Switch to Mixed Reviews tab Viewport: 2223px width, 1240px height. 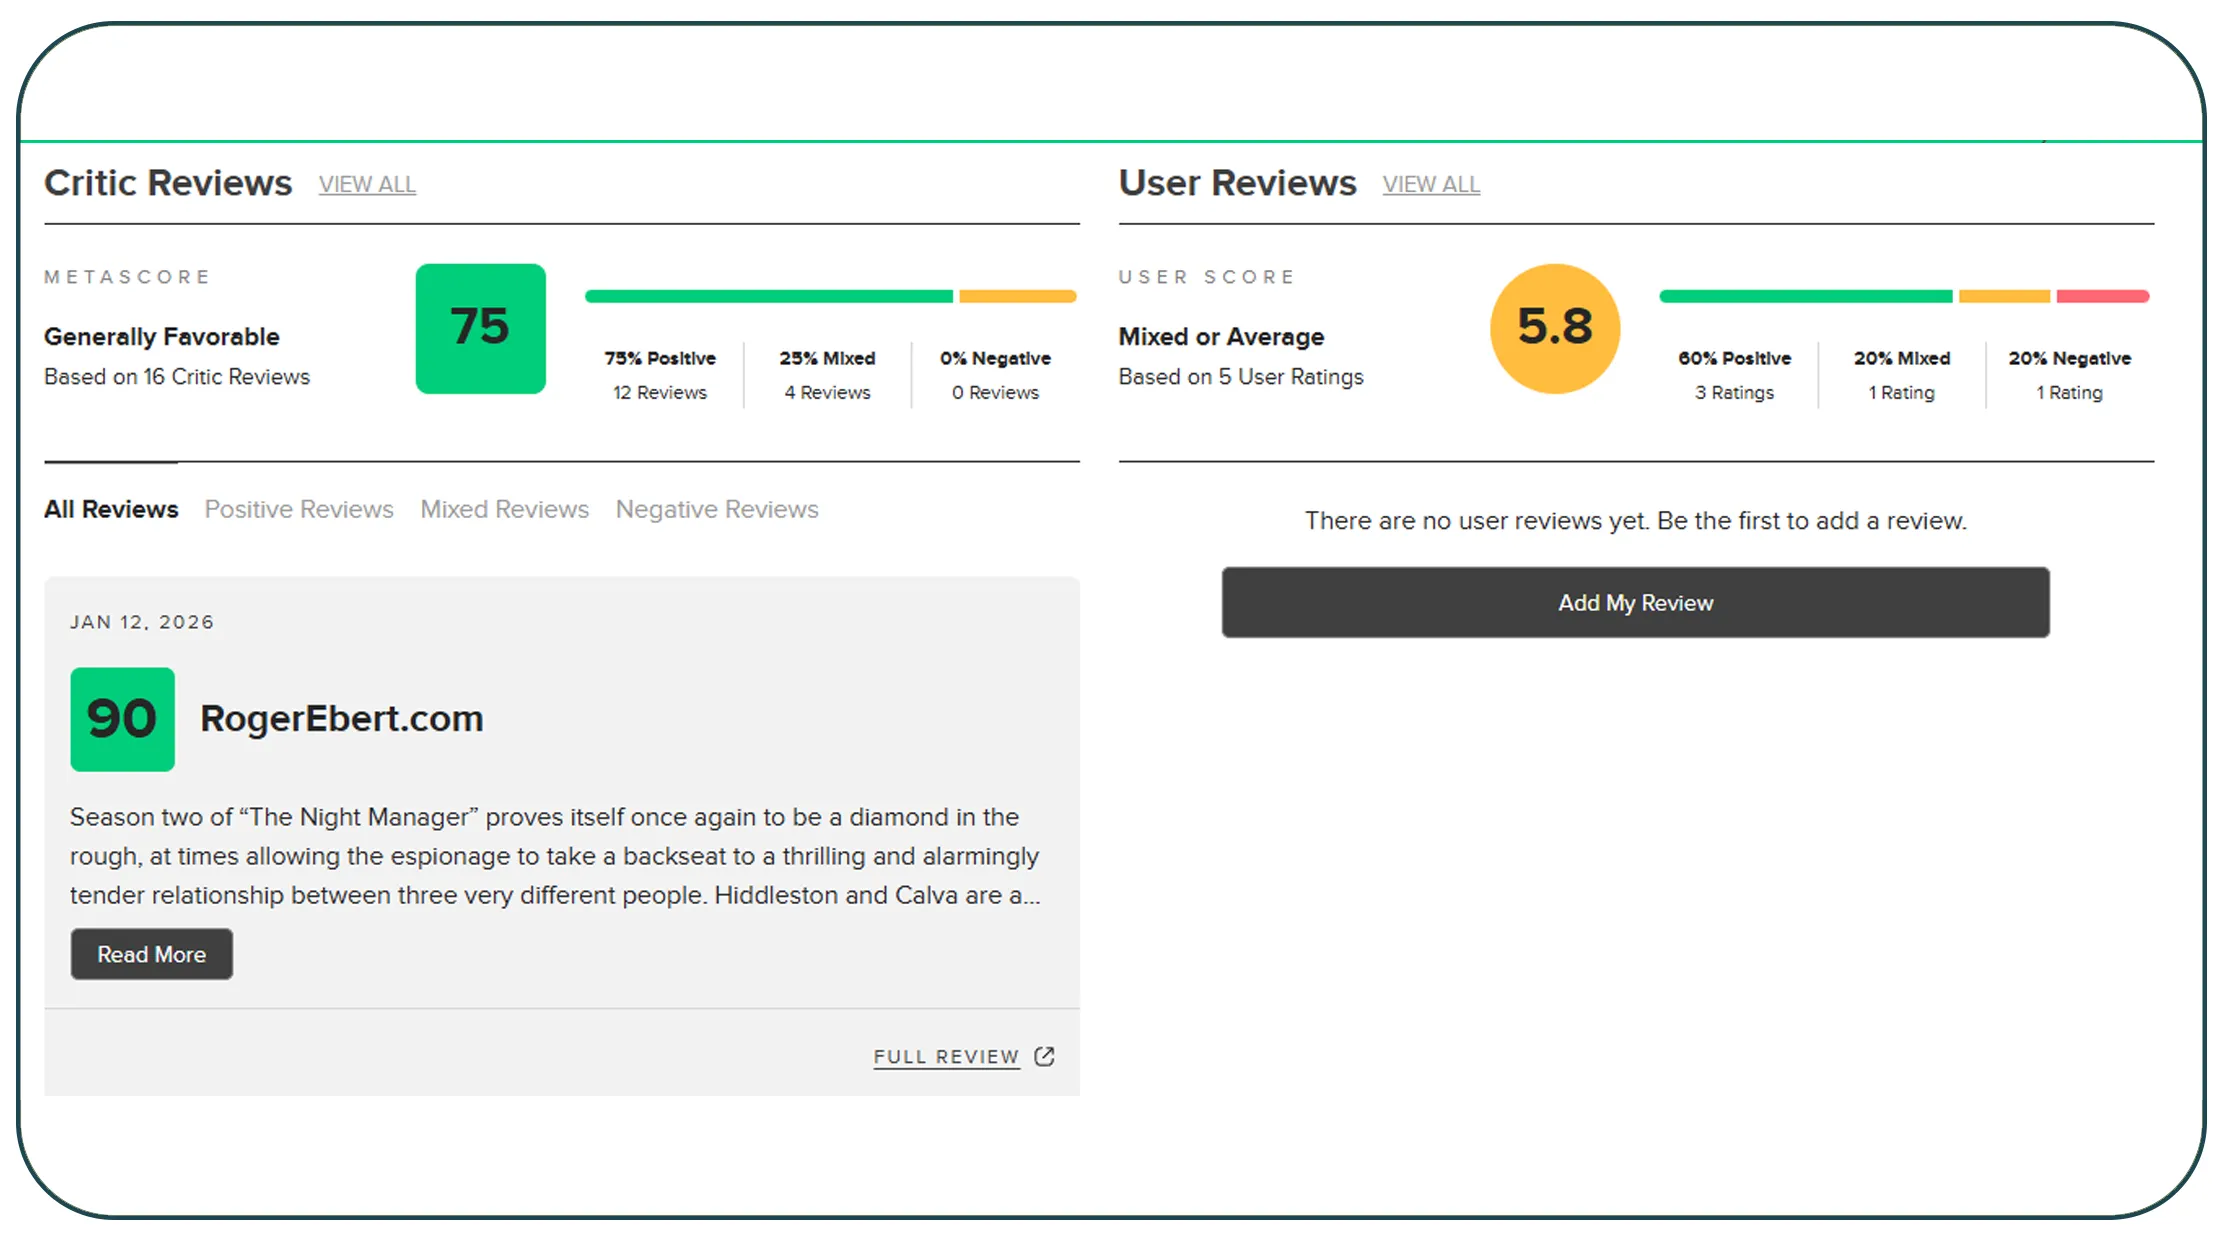point(504,509)
